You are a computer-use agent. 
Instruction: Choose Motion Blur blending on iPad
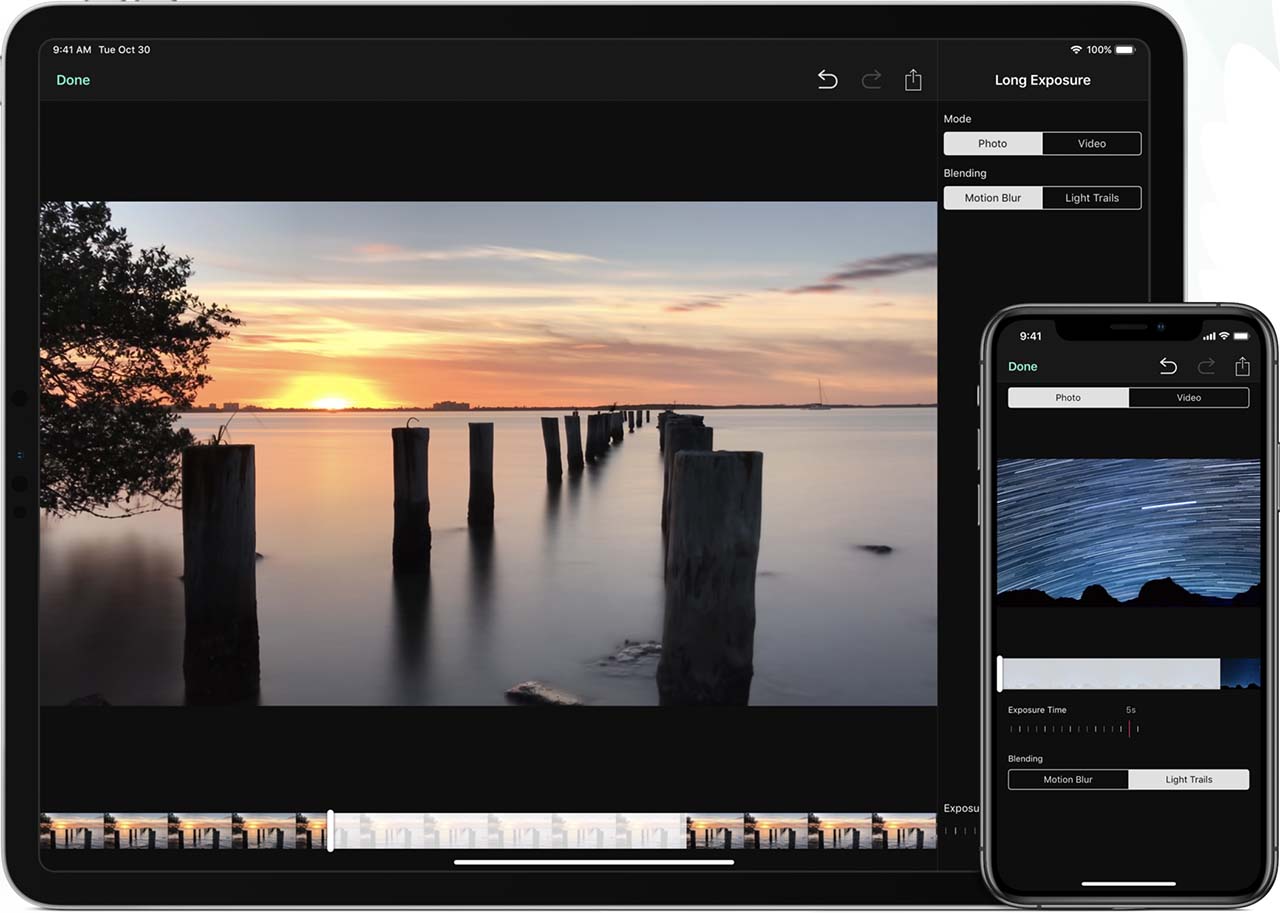click(993, 198)
